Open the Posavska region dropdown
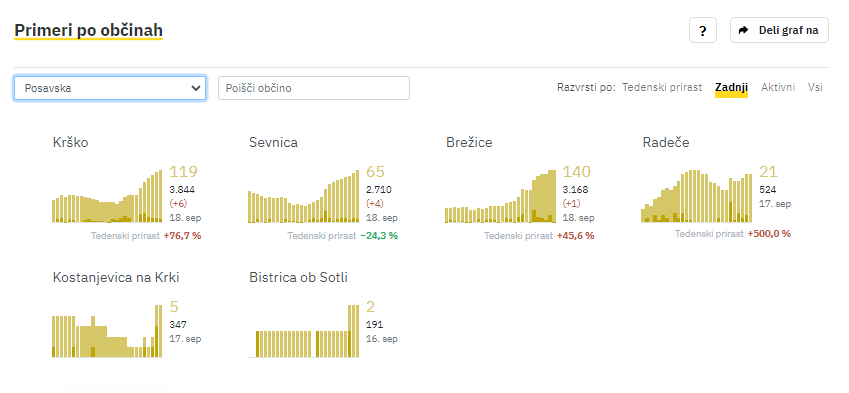The width and height of the screenshot is (849, 393). point(110,88)
